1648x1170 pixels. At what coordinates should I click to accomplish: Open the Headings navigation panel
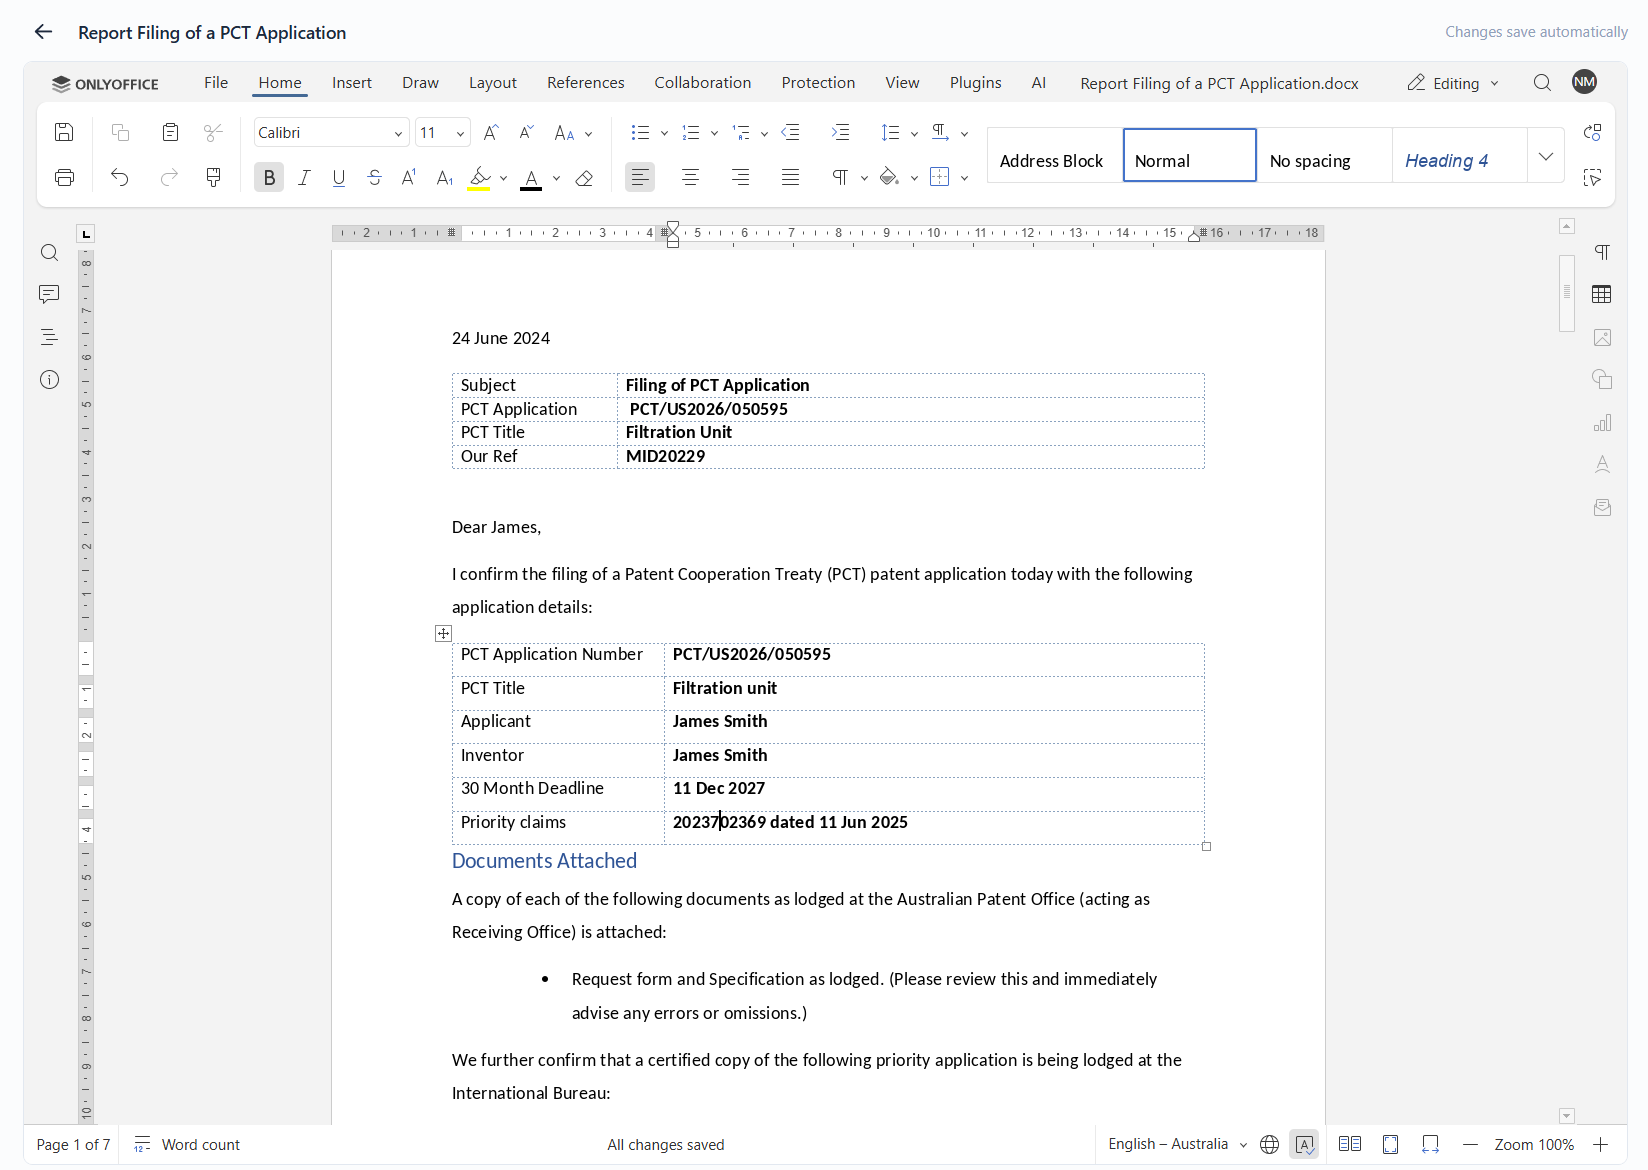coord(49,337)
